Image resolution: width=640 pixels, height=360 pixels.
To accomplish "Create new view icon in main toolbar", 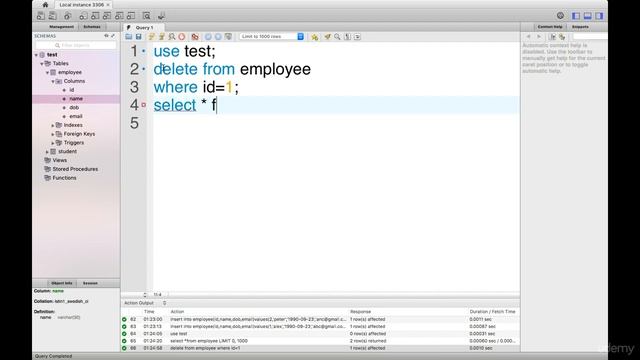I will coord(107,16).
